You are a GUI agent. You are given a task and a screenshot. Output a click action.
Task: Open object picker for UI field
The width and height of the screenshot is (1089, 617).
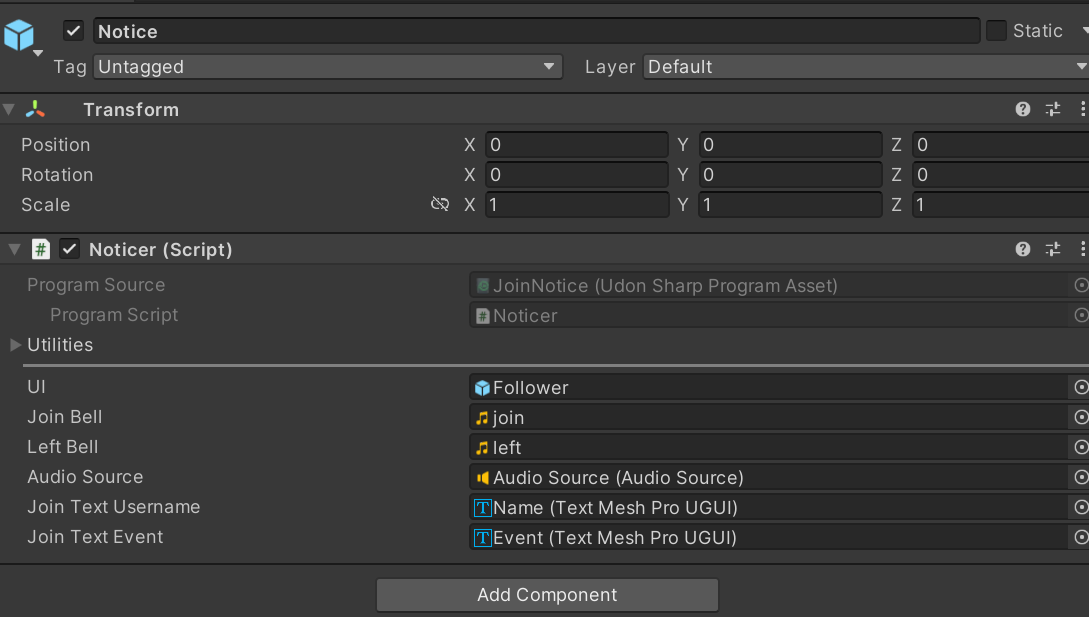tap(1080, 388)
